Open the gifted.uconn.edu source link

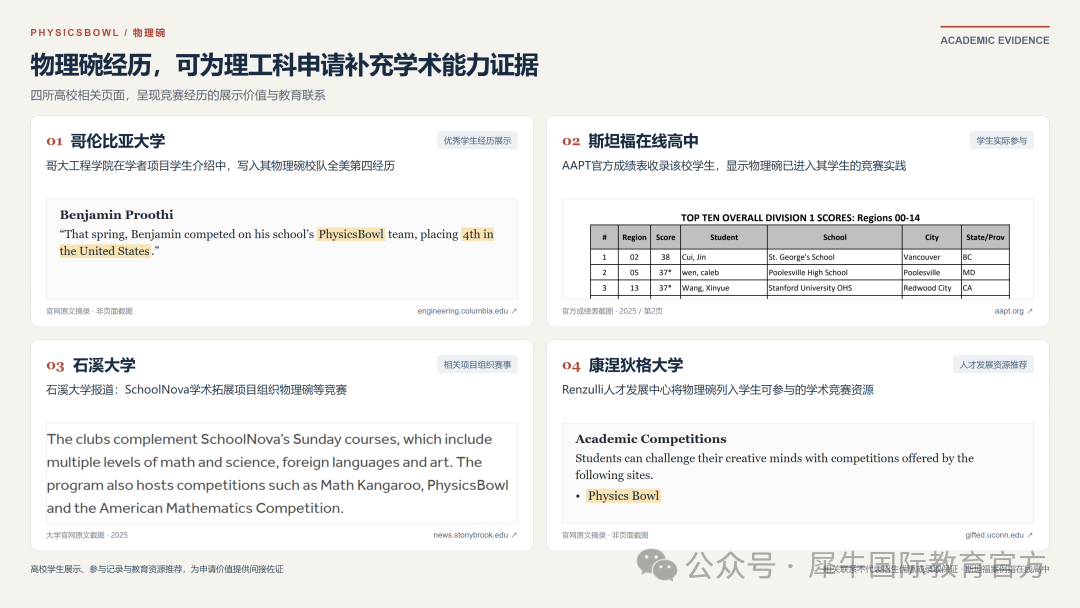(x=999, y=535)
